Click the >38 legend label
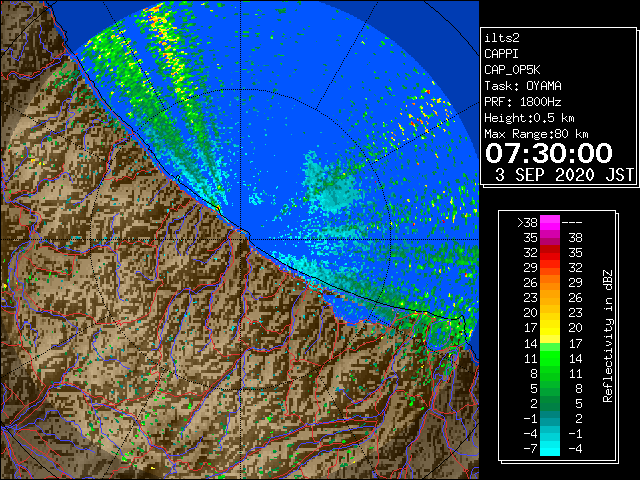Screen dimensions: 640x480 527,223
